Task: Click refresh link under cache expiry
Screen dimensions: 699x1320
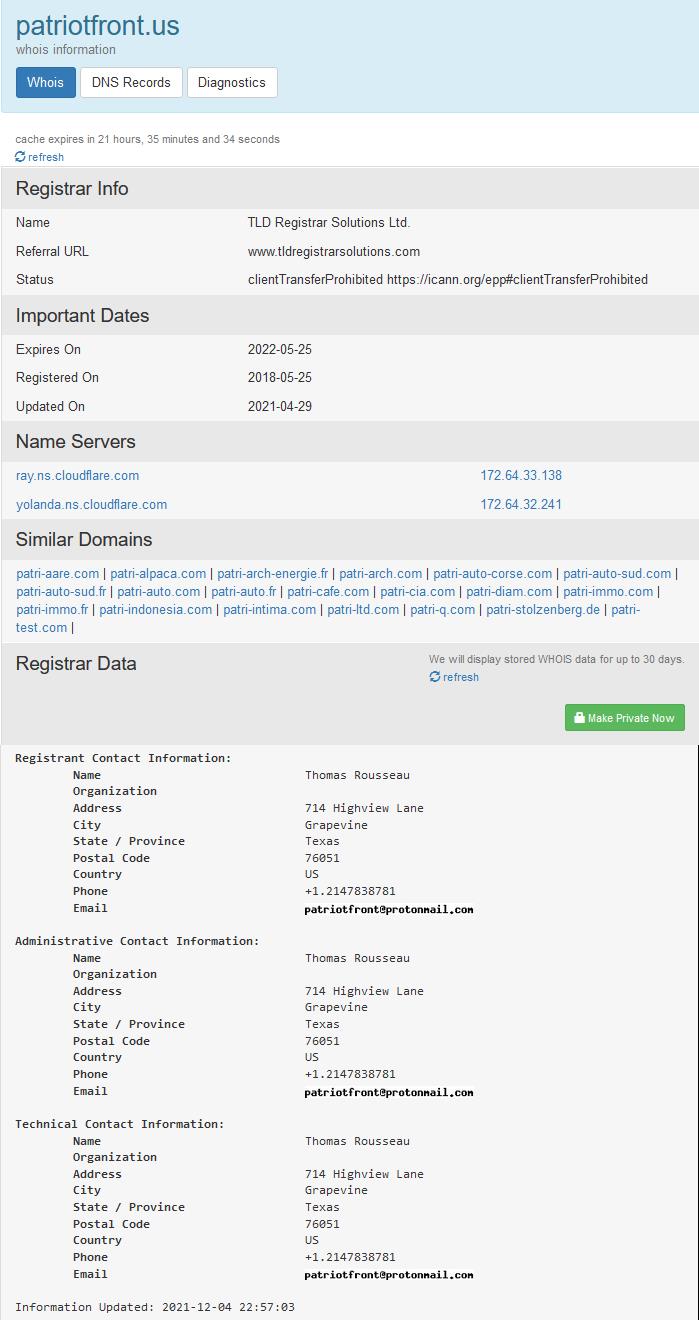Action: (x=40, y=157)
